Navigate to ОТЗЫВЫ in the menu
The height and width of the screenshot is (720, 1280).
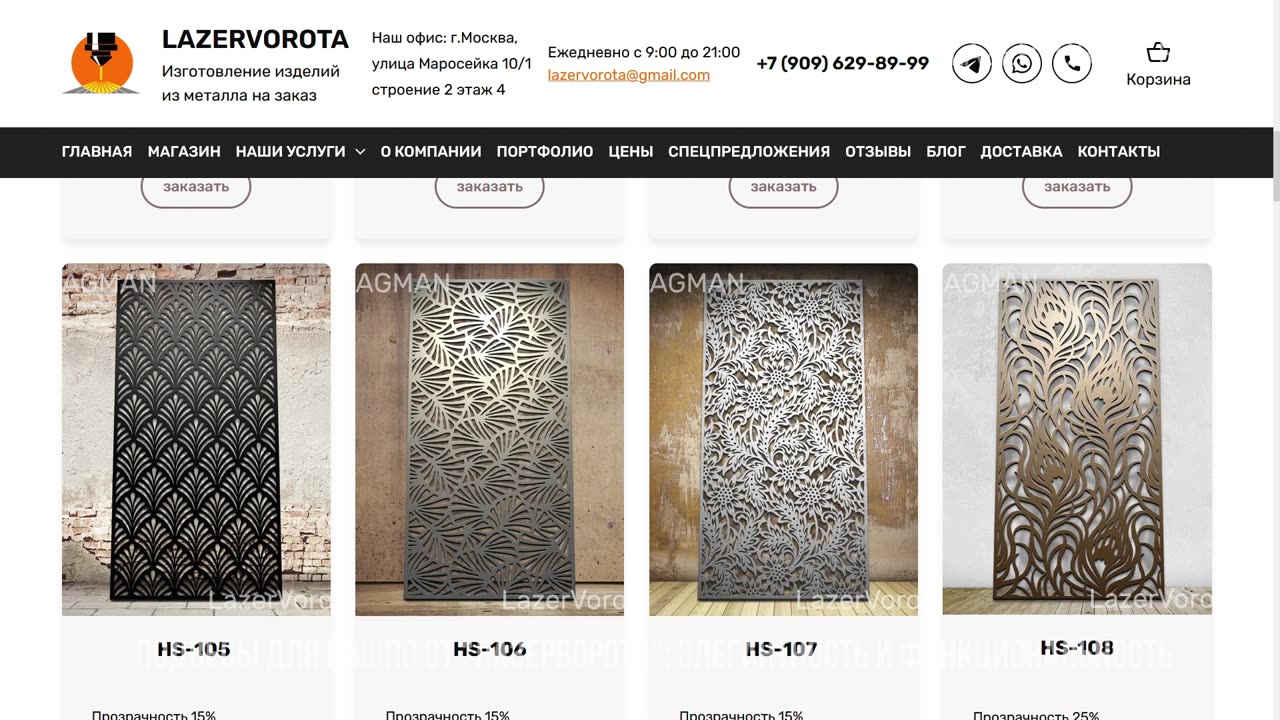coord(878,152)
